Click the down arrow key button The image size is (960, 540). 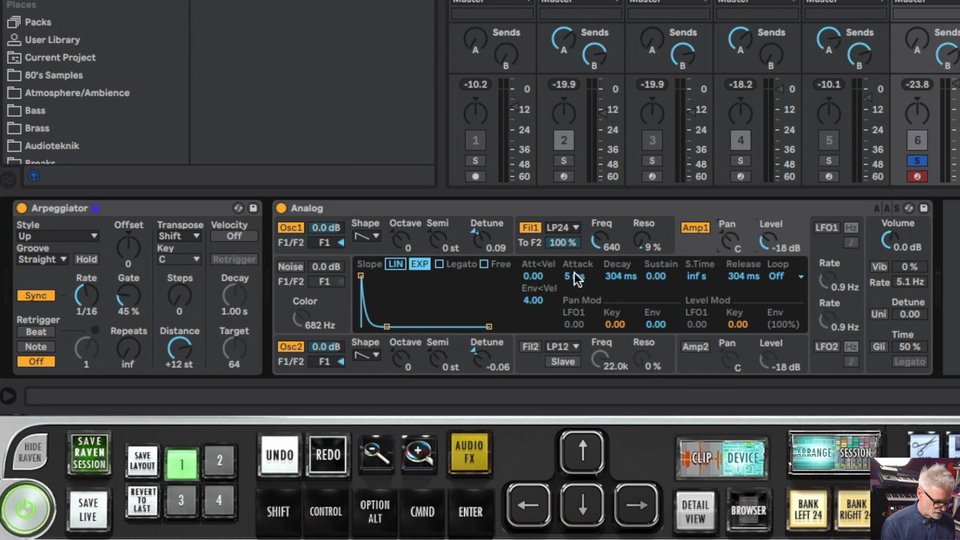pyautogui.click(x=582, y=505)
